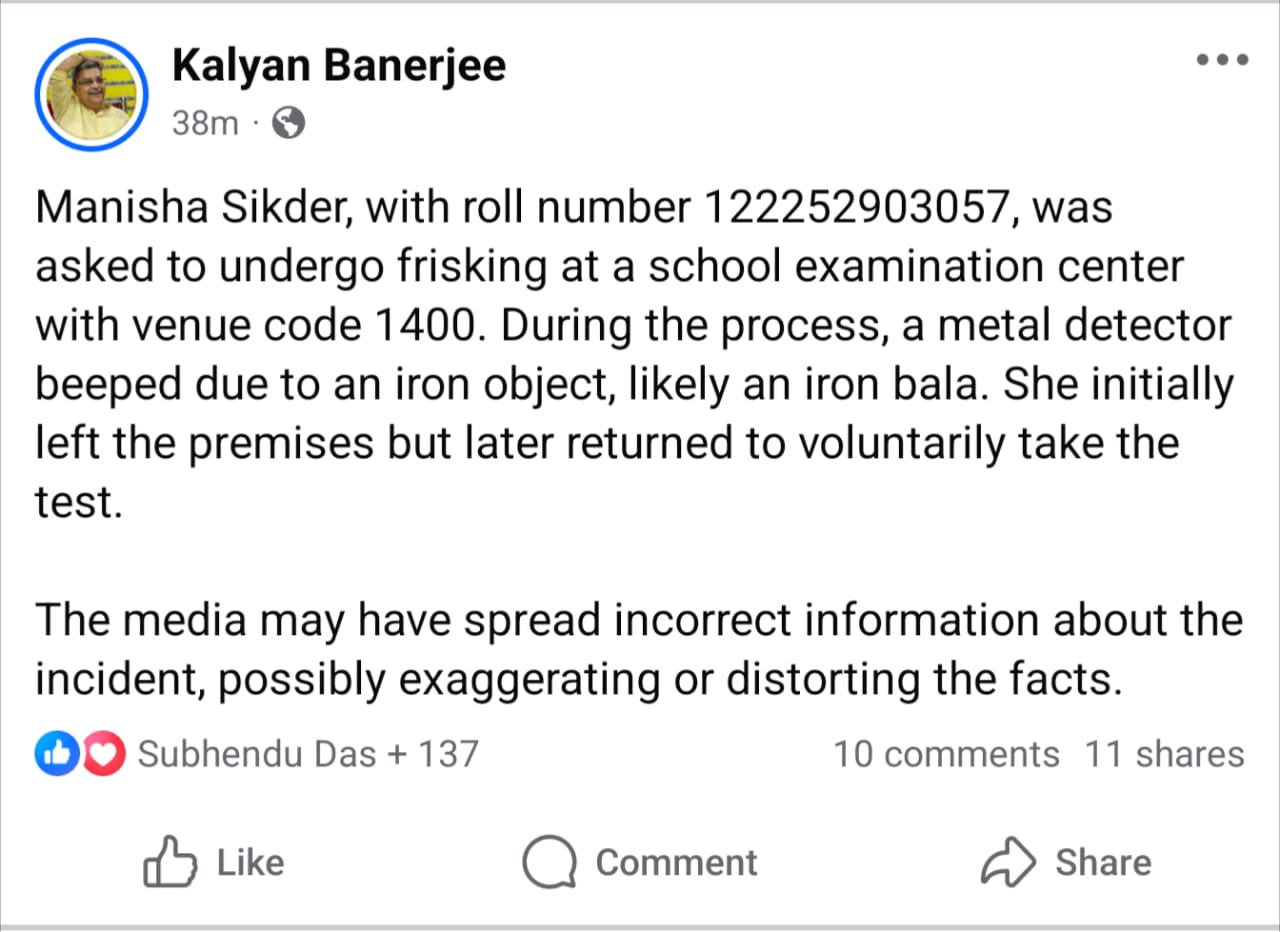Image resolution: width=1280 pixels, height=932 pixels.
Task: View reactions from Subhendu Das + 137
Action: pyautogui.click(x=308, y=754)
